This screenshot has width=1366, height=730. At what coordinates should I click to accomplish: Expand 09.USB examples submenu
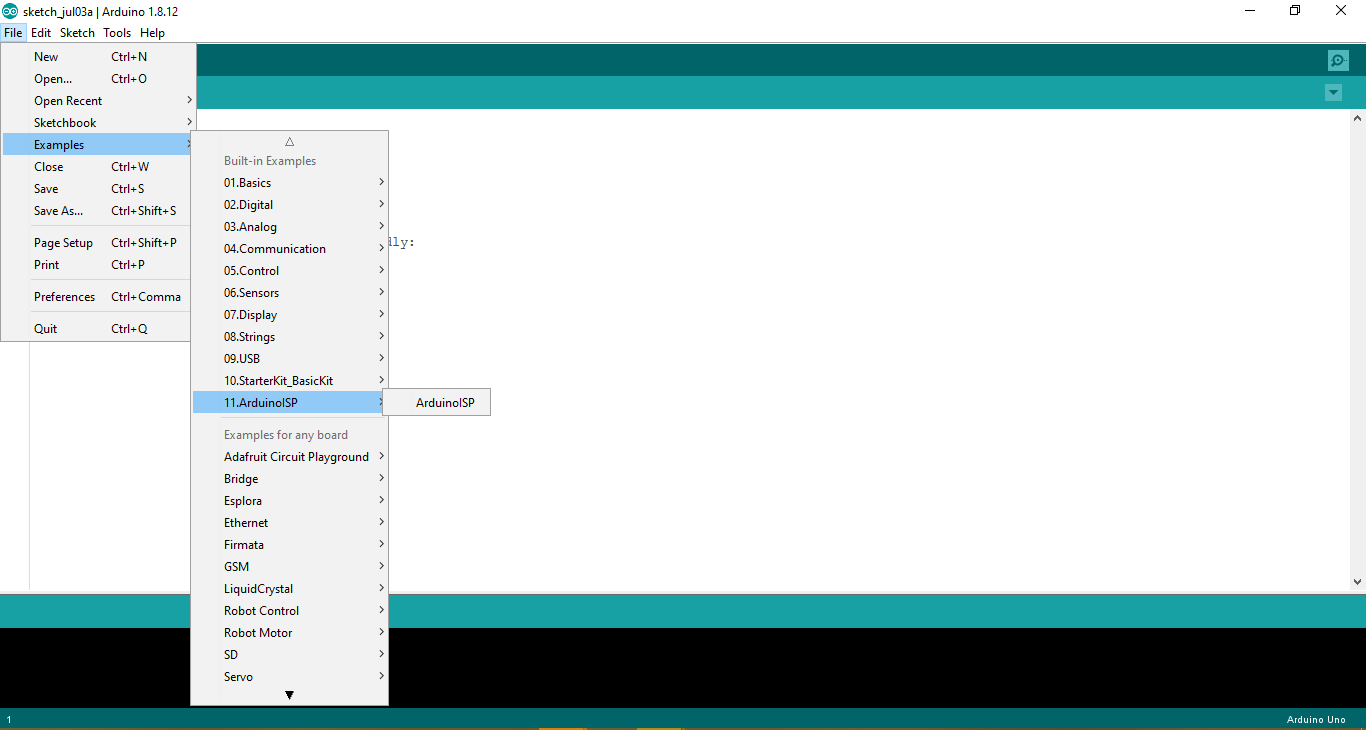290,359
